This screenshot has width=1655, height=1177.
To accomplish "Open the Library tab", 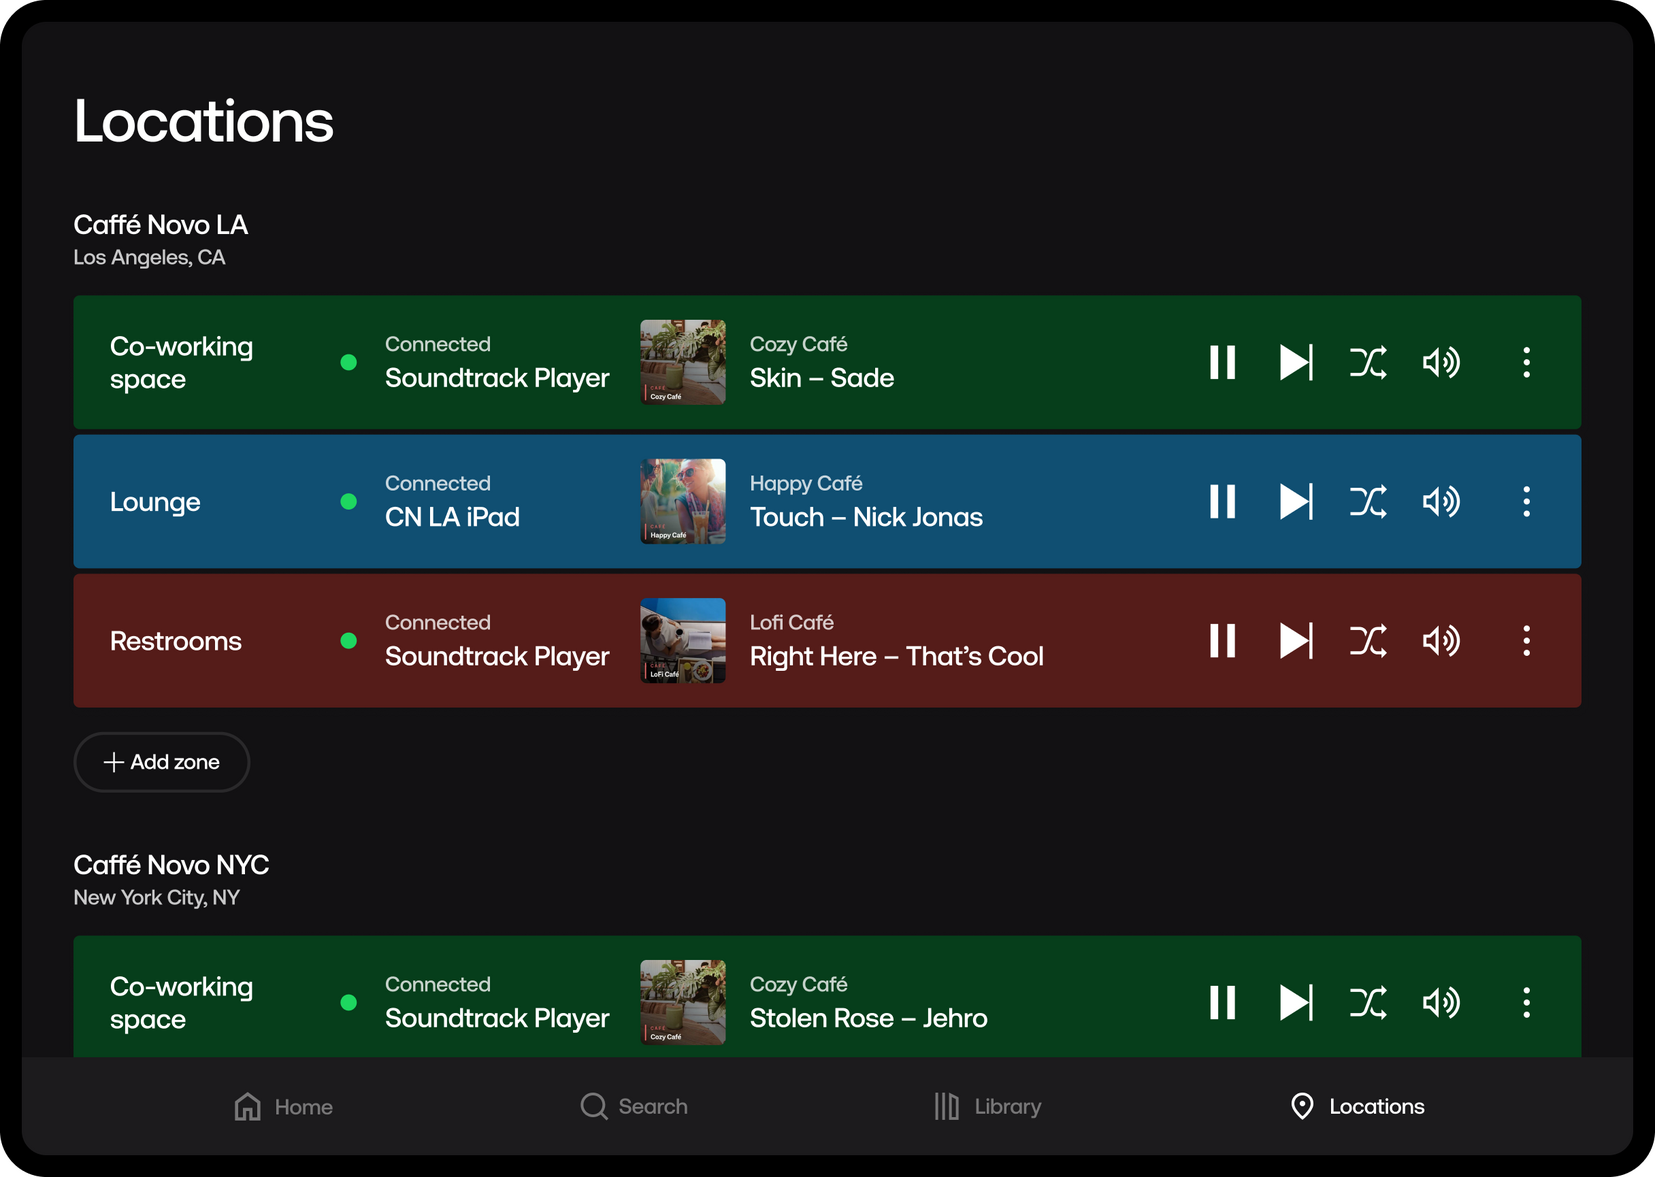I will pyautogui.click(x=986, y=1106).
